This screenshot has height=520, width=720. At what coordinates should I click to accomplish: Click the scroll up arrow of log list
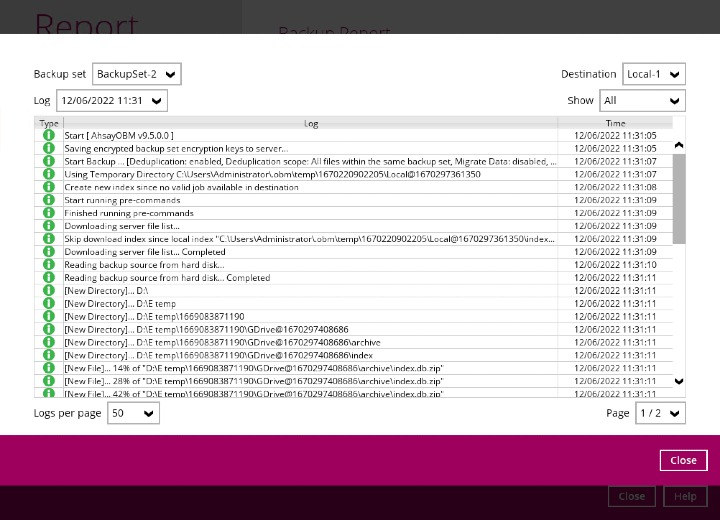[679, 145]
